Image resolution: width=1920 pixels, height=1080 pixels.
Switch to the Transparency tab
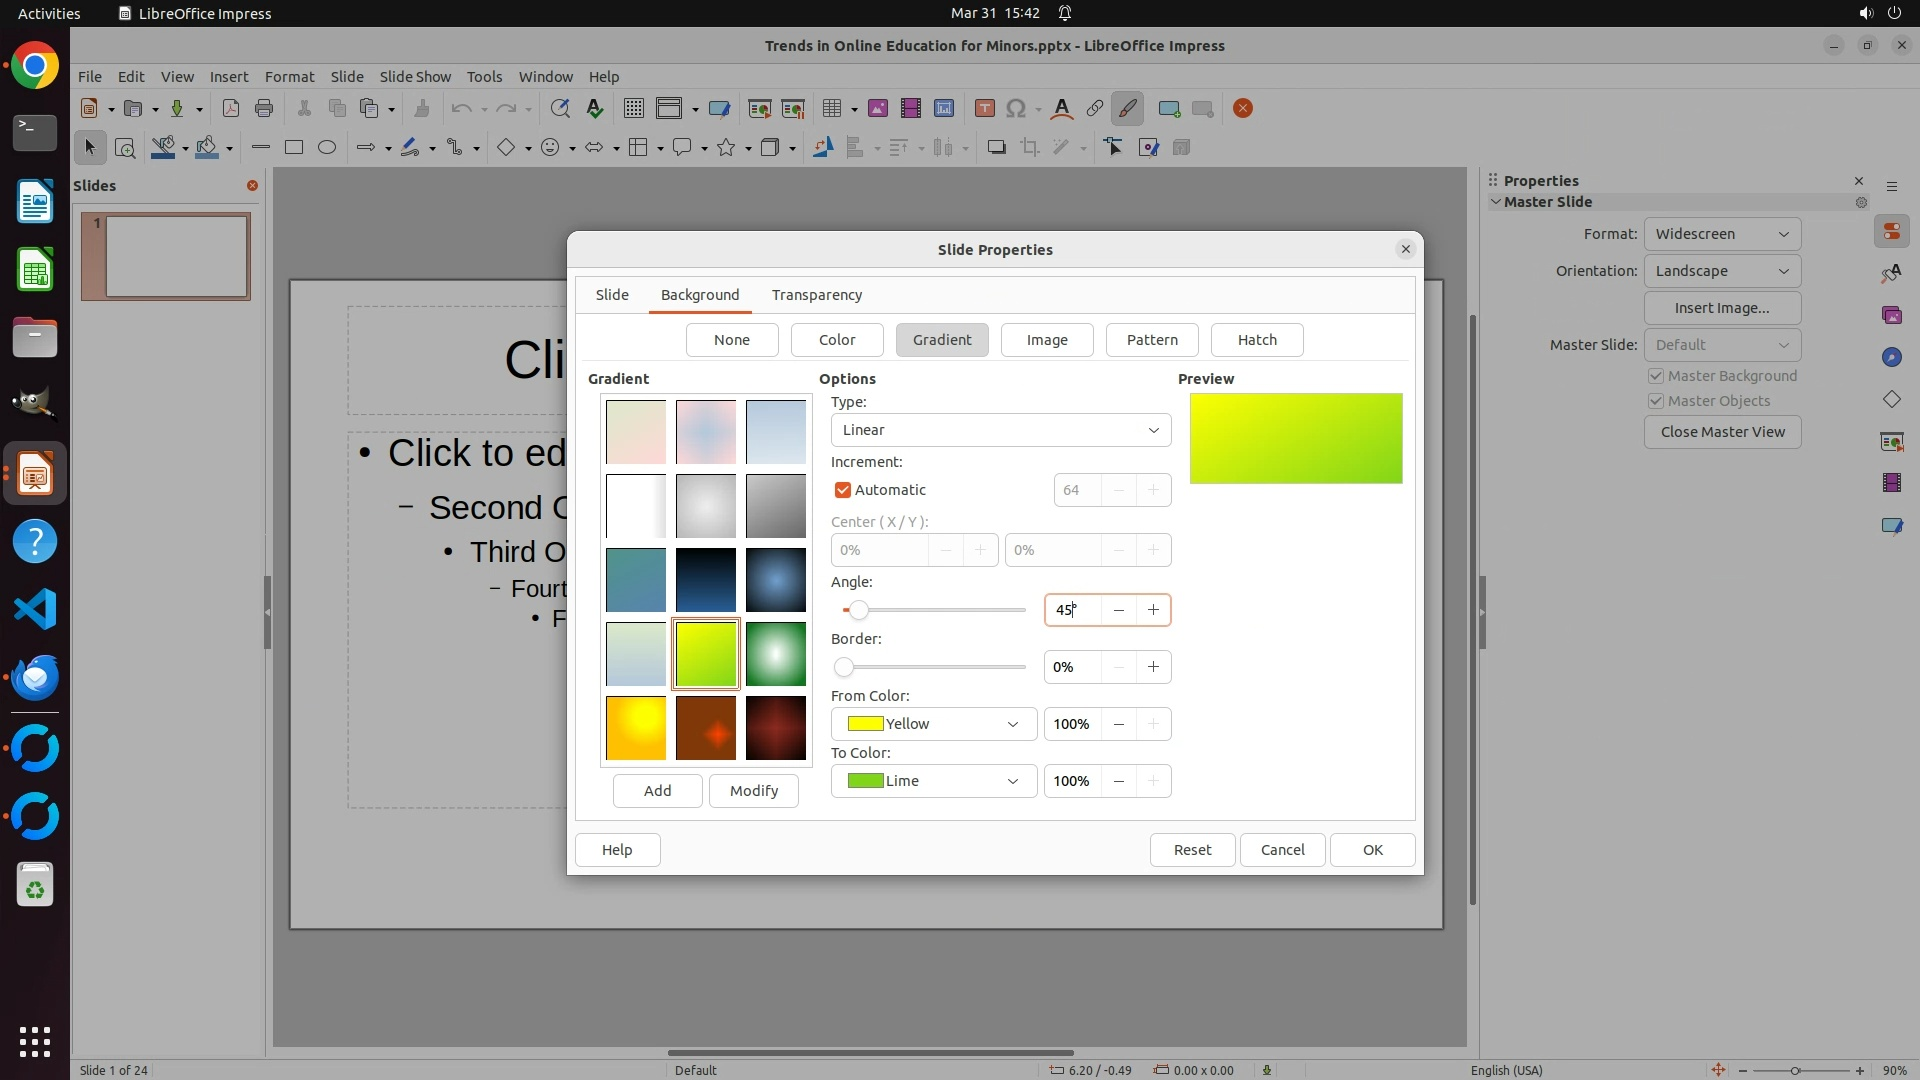click(816, 295)
